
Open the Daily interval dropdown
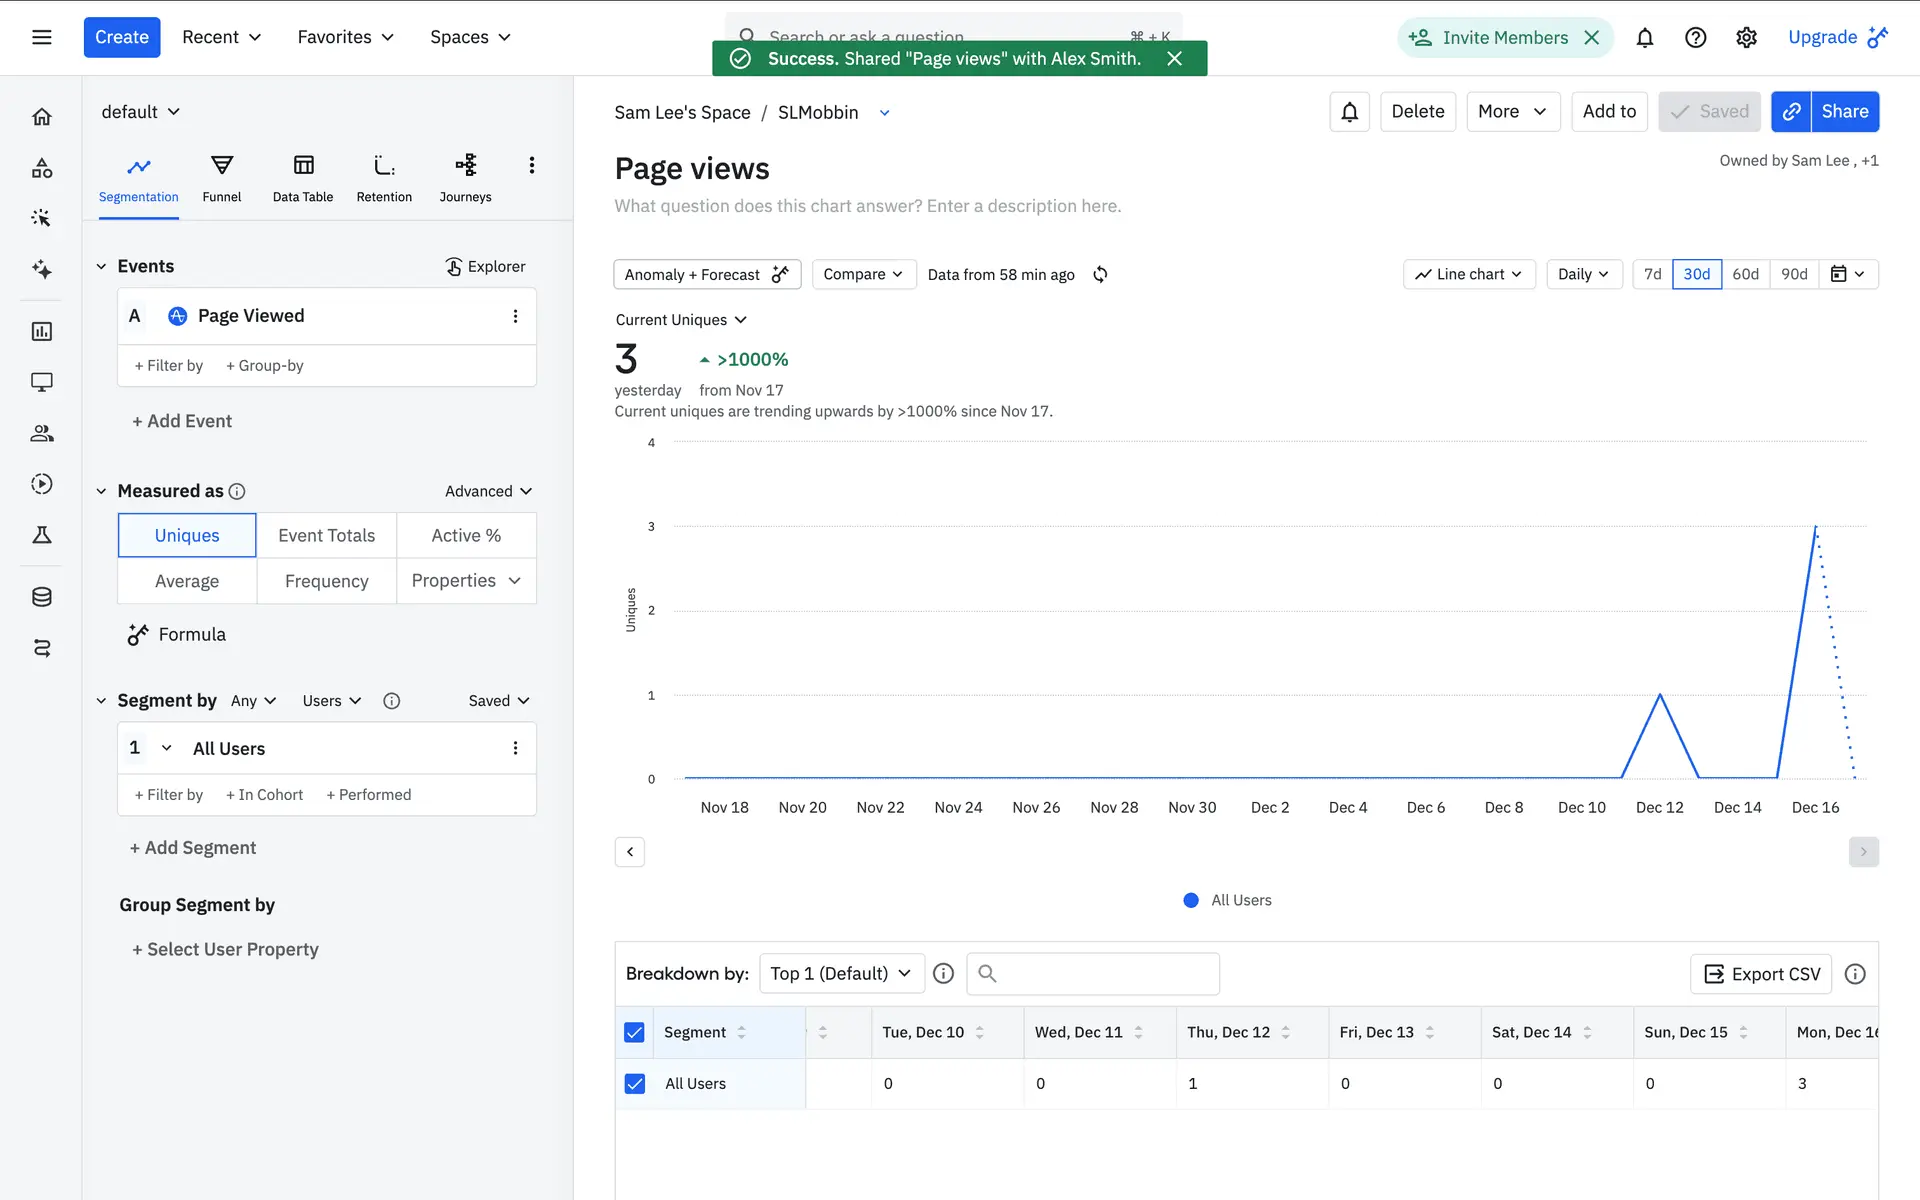tap(1582, 274)
